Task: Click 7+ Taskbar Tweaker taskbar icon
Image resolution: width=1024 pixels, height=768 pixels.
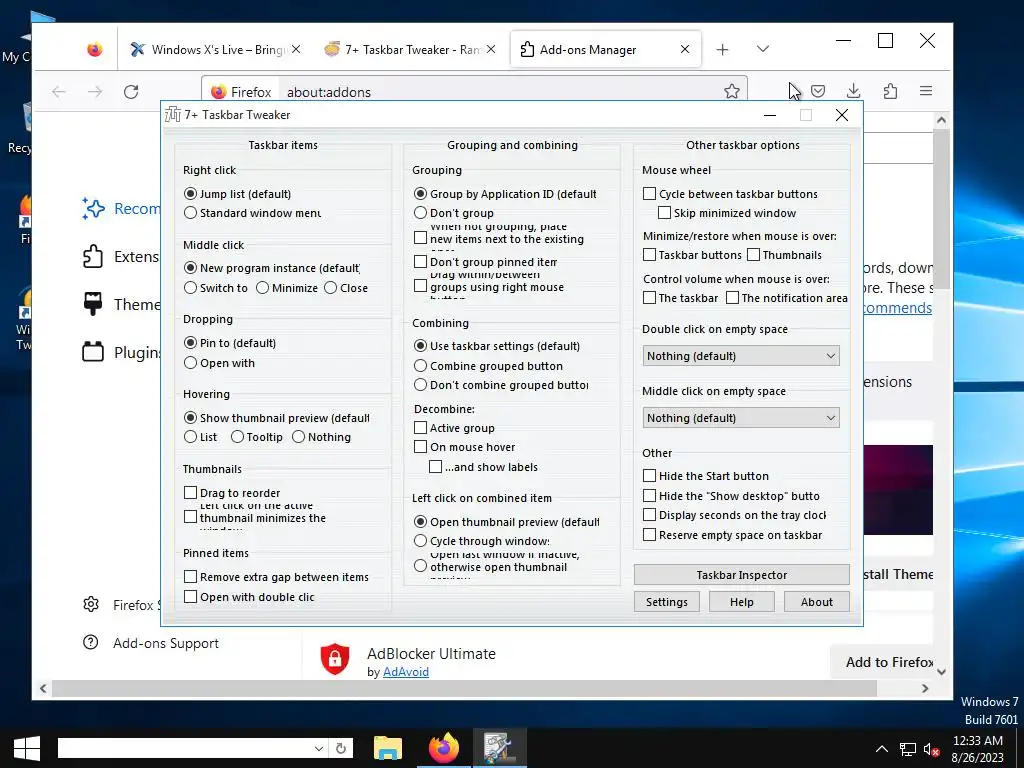Action: tap(500, 748)
